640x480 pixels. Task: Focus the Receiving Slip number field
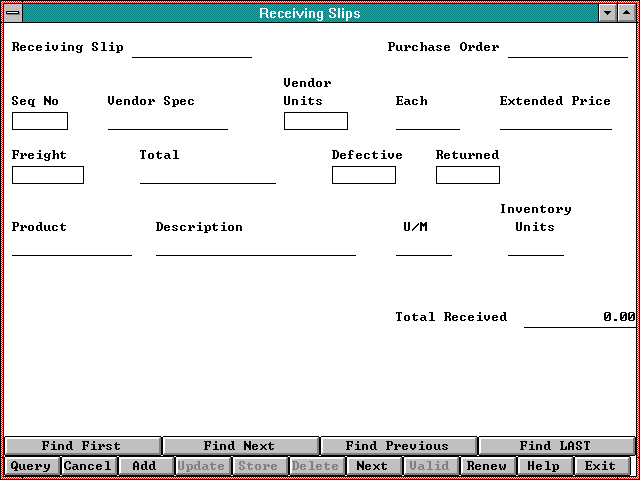(x=191, y=48)
